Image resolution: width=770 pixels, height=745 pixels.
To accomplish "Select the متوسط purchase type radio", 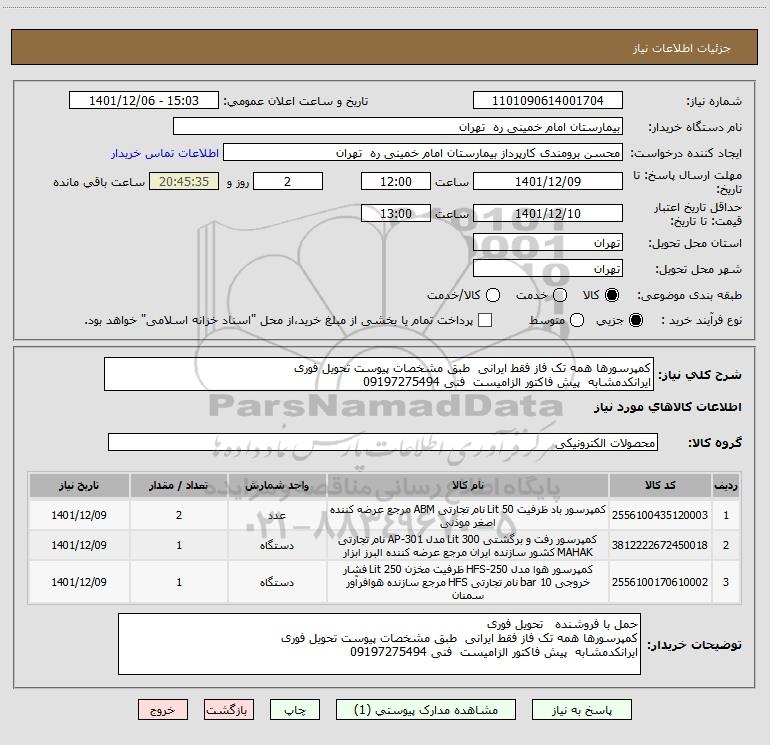I will coord(577,320).
